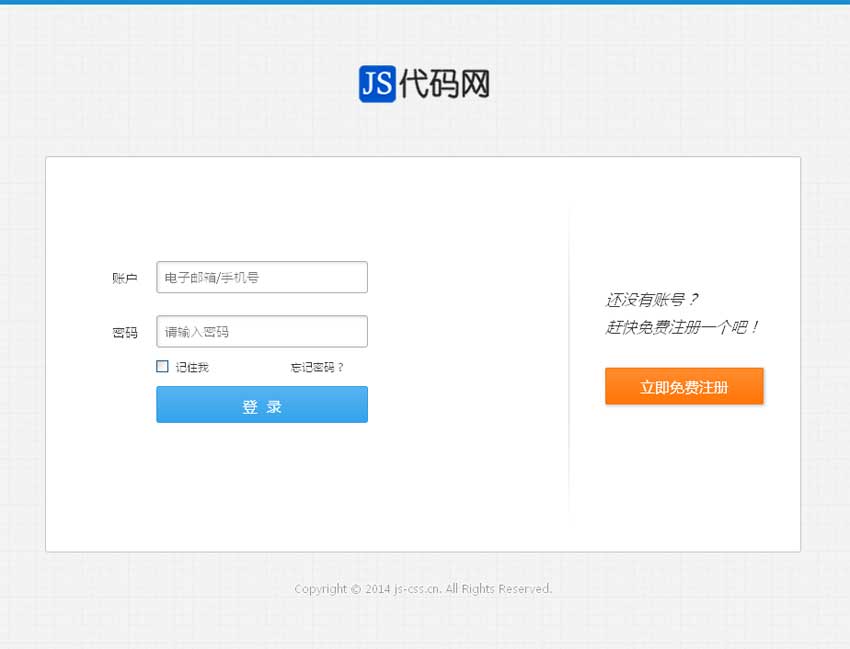The image size is (850, 649).
Task: Click the 账户 field label
Action: point(125,278)
